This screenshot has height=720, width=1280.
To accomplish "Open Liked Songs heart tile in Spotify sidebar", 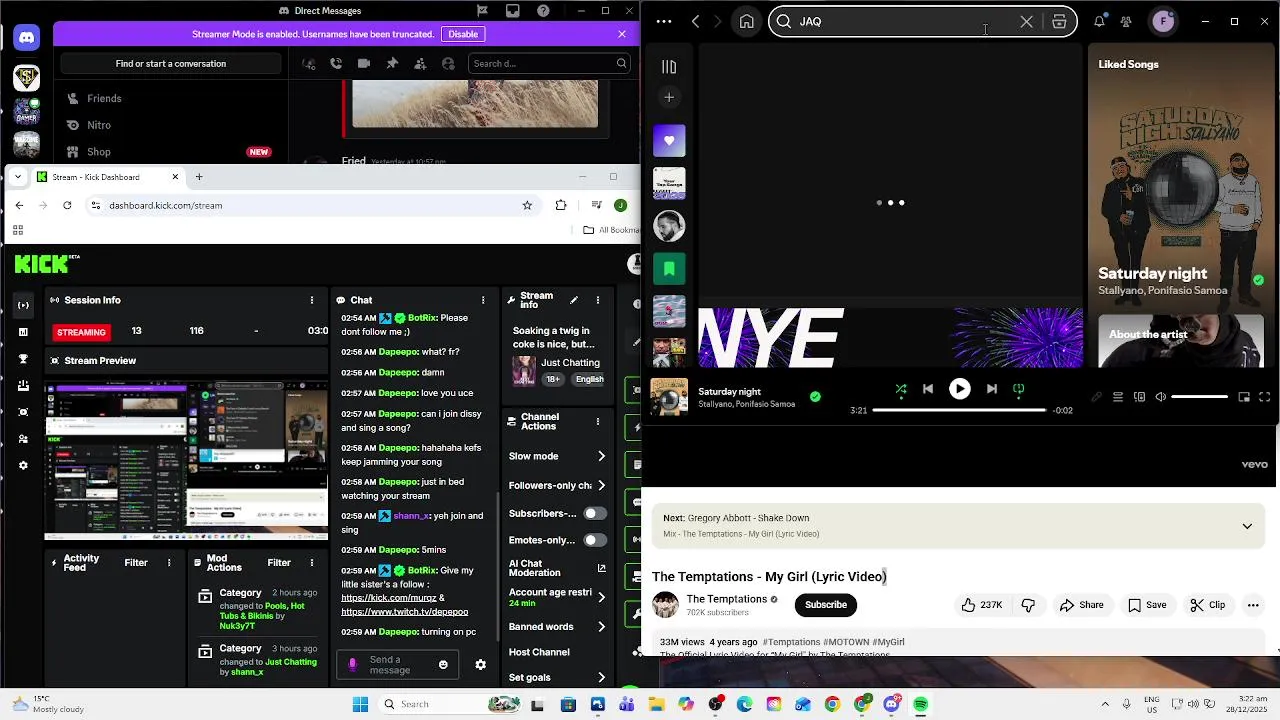I will [669, 141].
